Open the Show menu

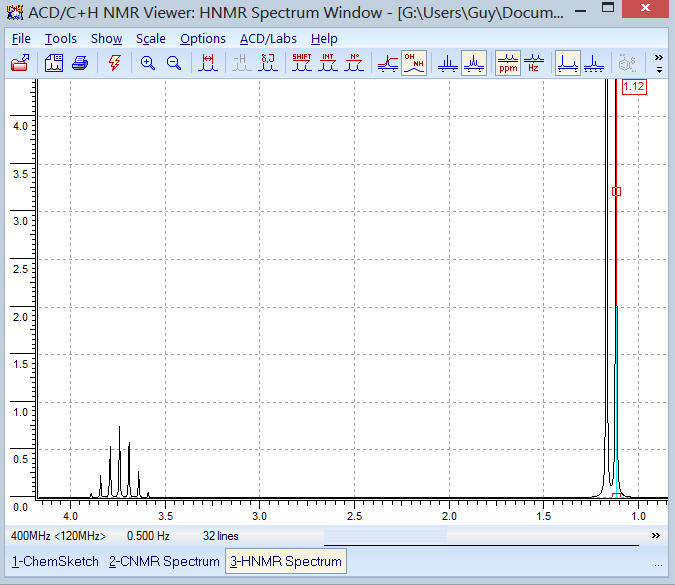(106, 39)
